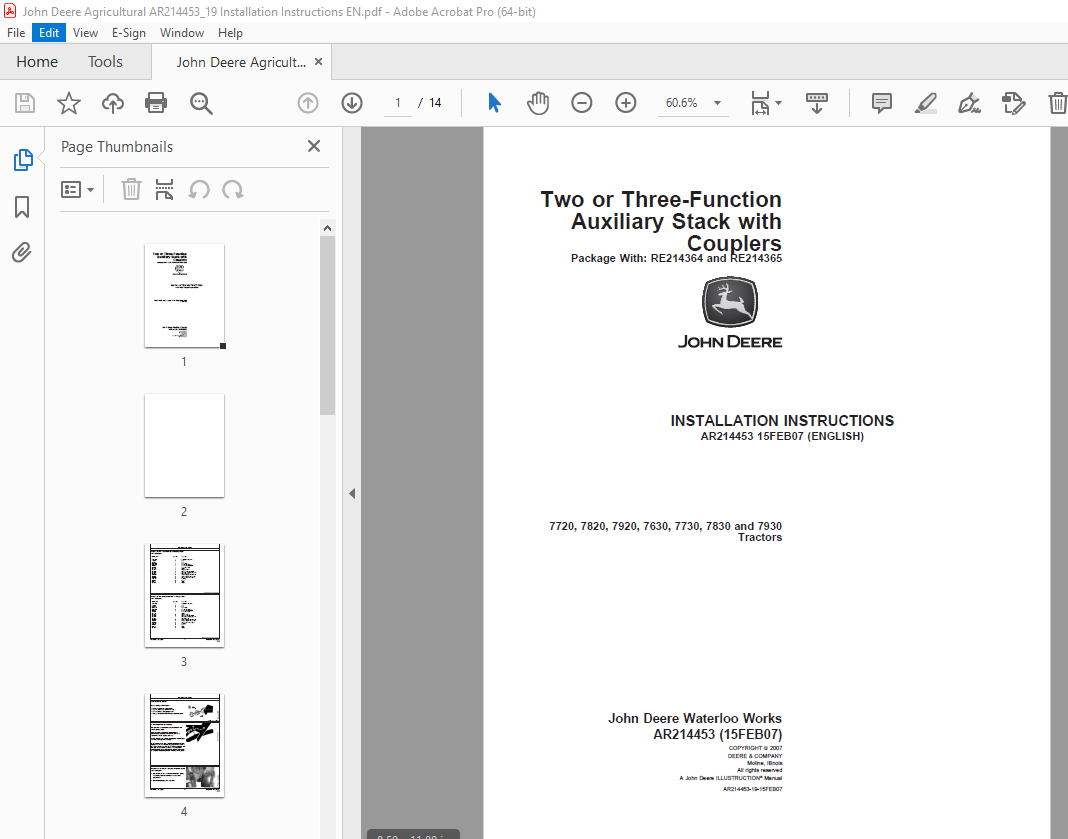
Task: Add a comment with speech bubble icon
Action: 882,103
